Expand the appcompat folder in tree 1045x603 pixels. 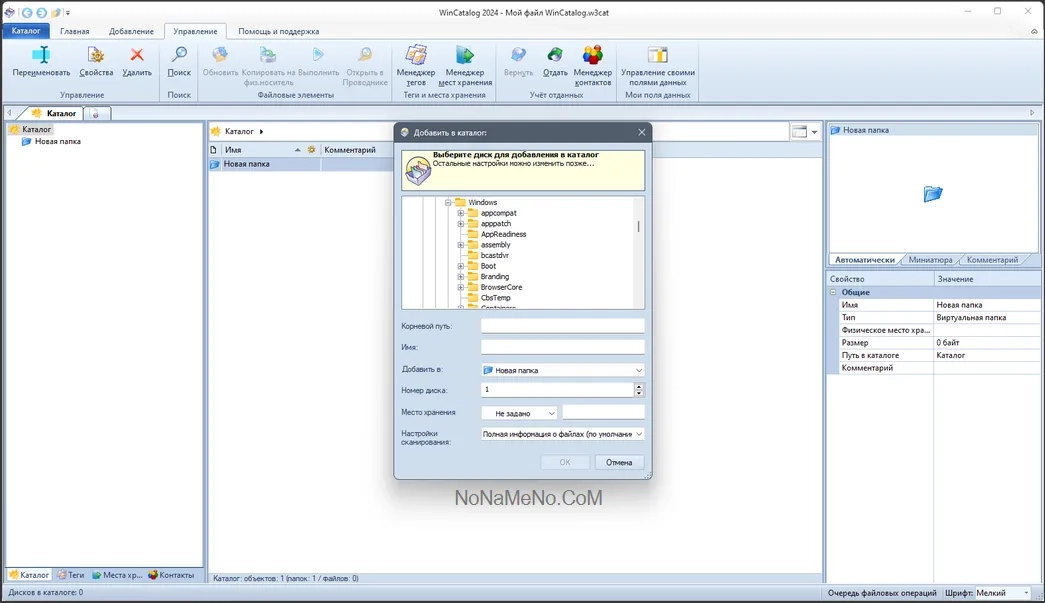461,213
